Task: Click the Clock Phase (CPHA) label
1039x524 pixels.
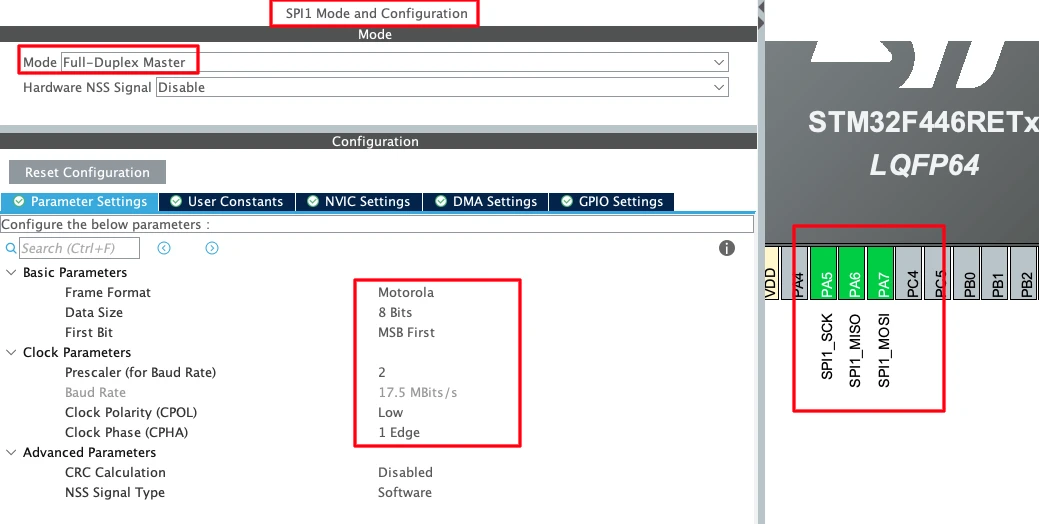Action: coord(126,433)
